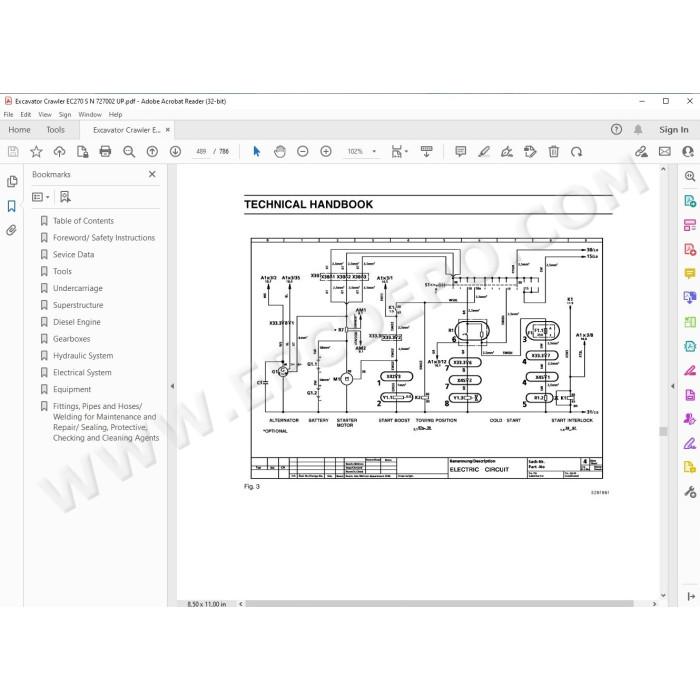Screen dimensions: 700x700
Task: Open the View menu
Action: point(45,115)
